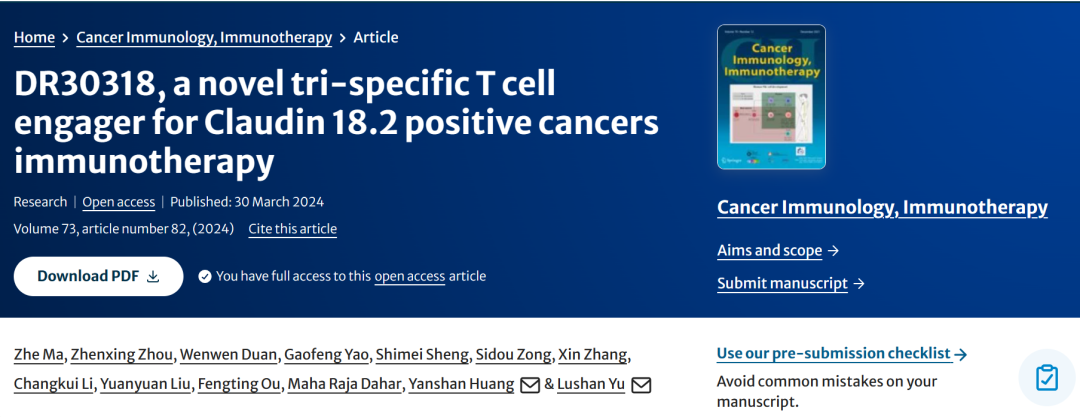
Task: Click the Aims and scope link
Action: pos(769,251)
